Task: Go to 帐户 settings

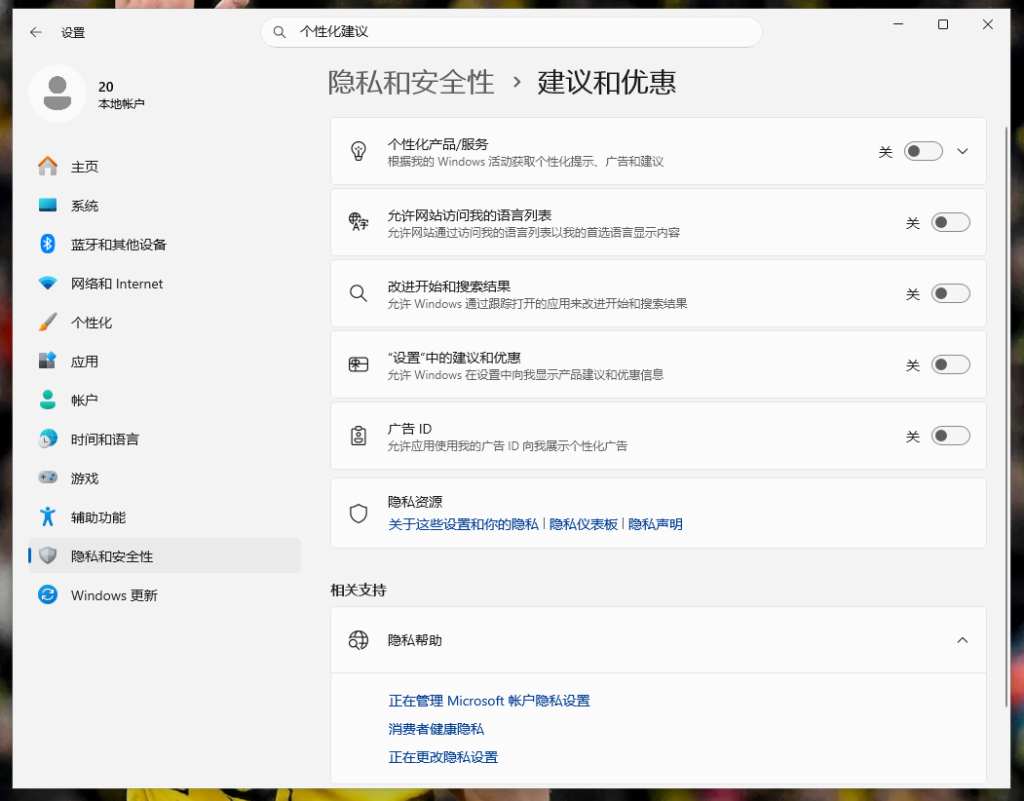Action: pyautogui.click(x=165, y=400)
